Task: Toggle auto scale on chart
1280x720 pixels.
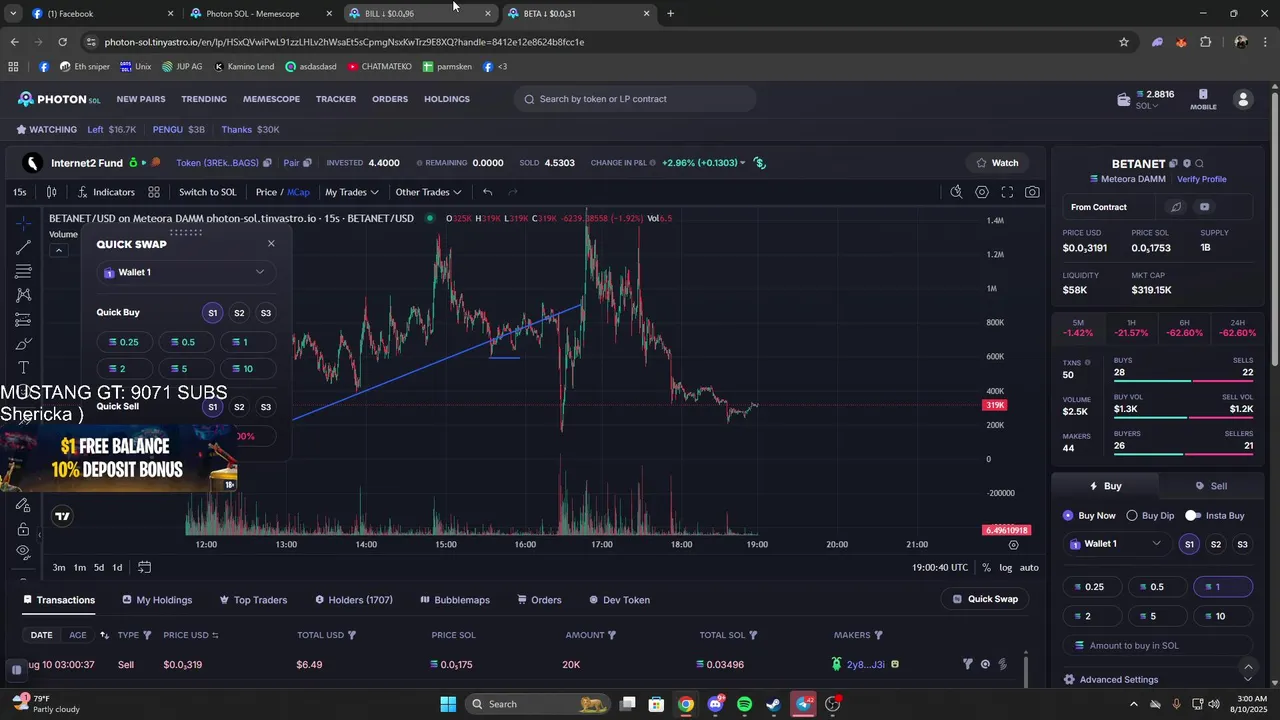Action: tap(1029, 567)
